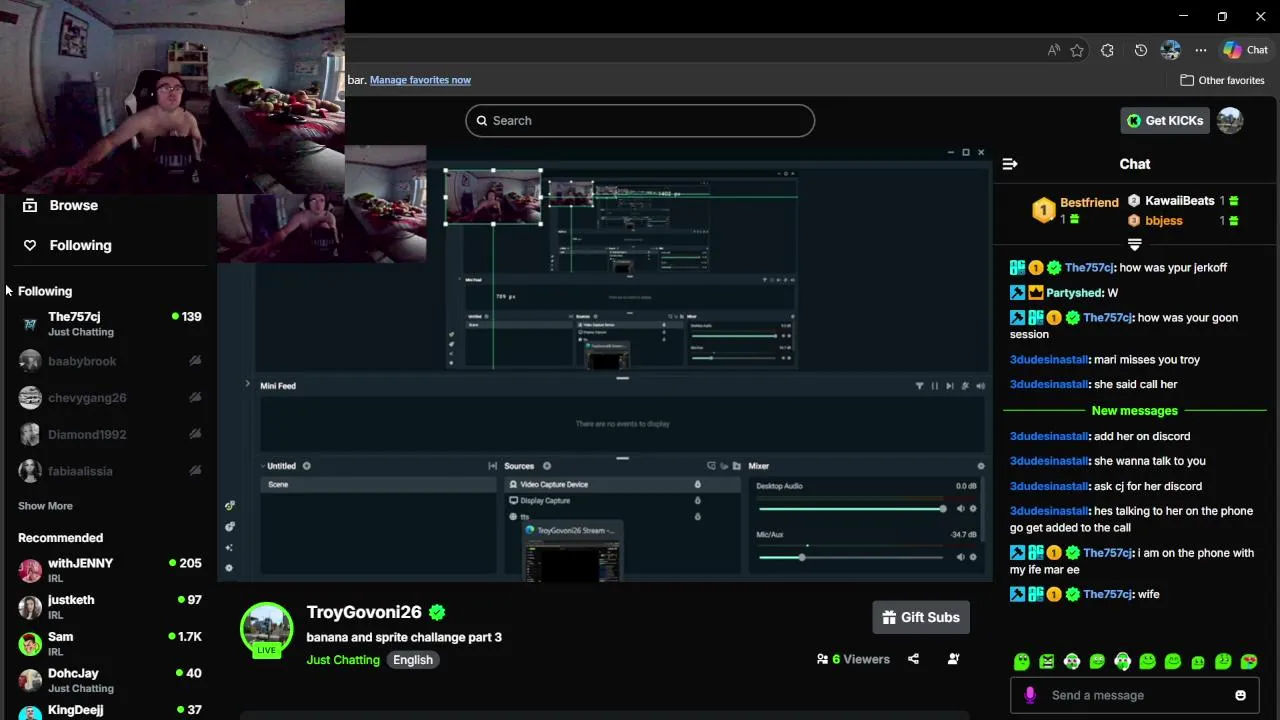
Task: Insert the heart-eyes green emote
Action: tap(1248, 661)
